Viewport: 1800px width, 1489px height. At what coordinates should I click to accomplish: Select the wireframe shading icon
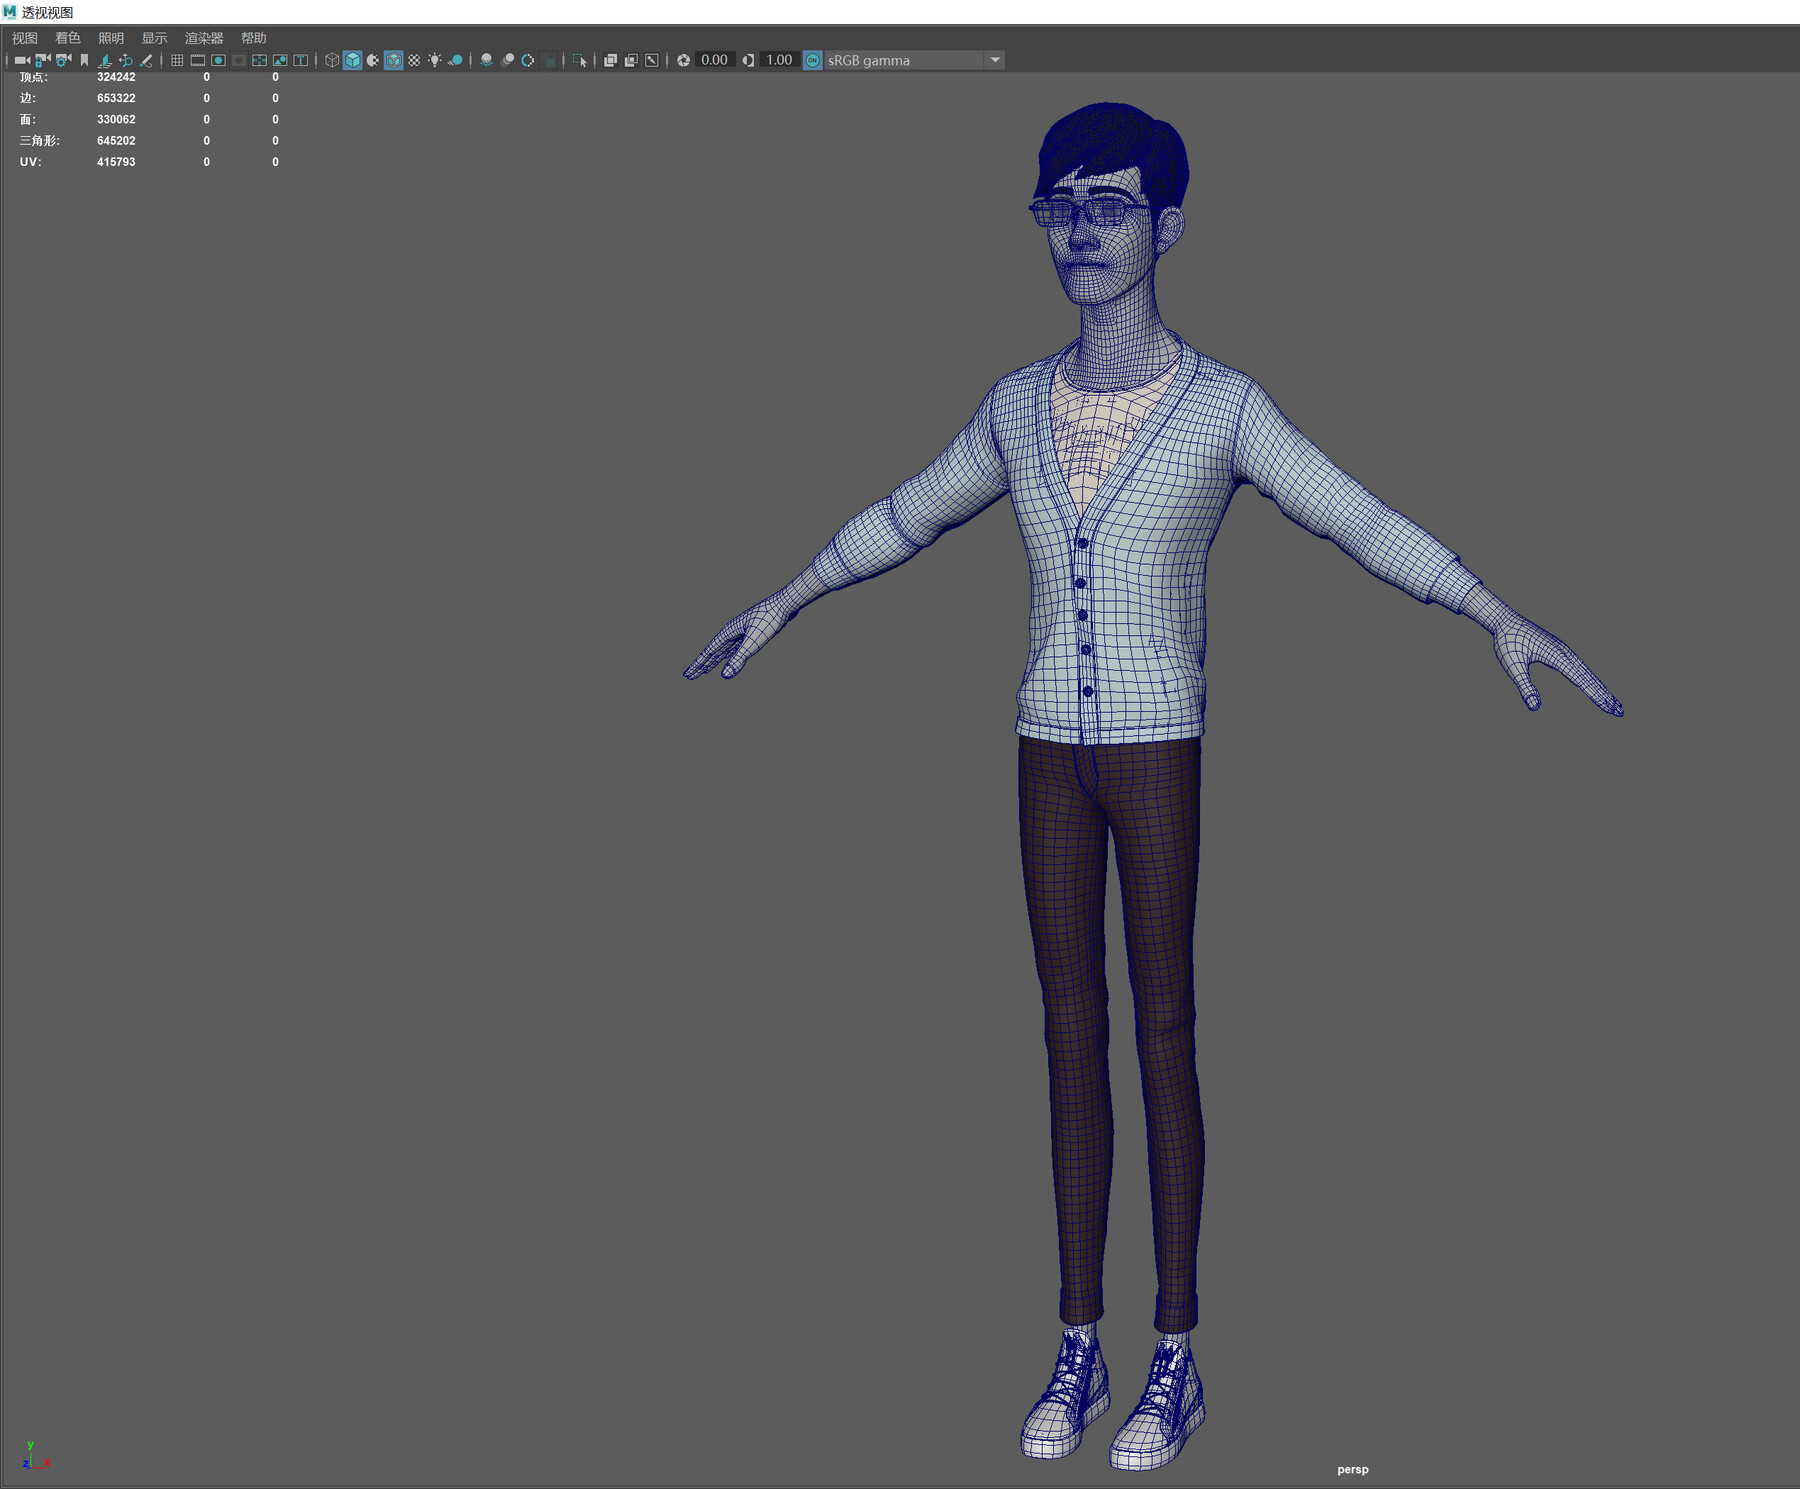[x=331, y=60]
